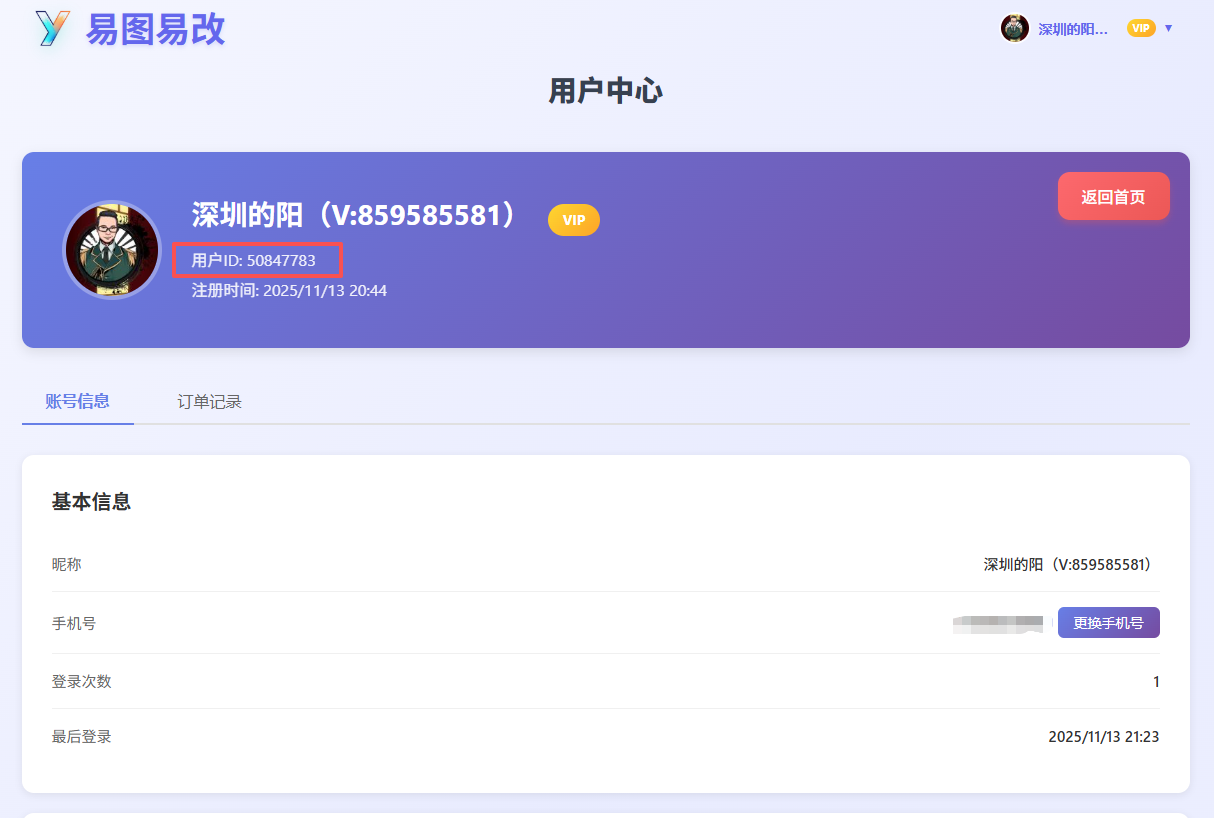Image resolution: width=1214 pixels, height=818 pixels.
Task: Click the blurred phone number value
Action: [998, 624]
